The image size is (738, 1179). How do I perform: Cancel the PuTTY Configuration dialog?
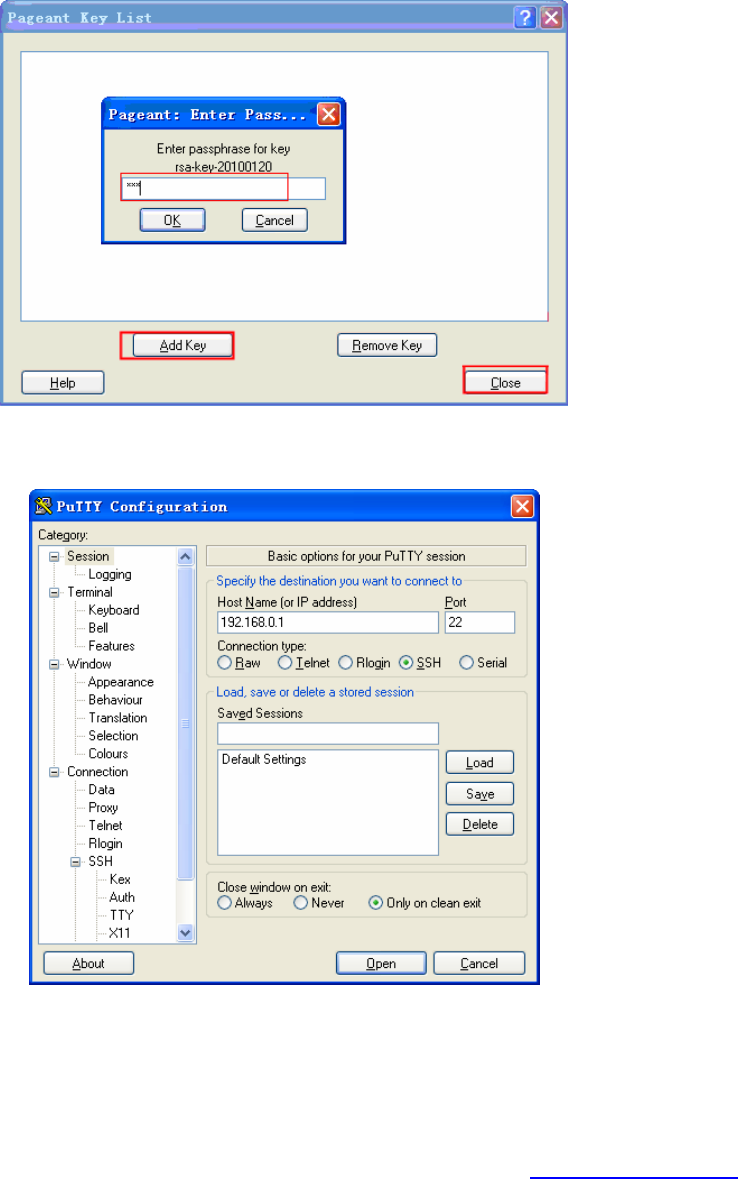(x=479, y=963)
